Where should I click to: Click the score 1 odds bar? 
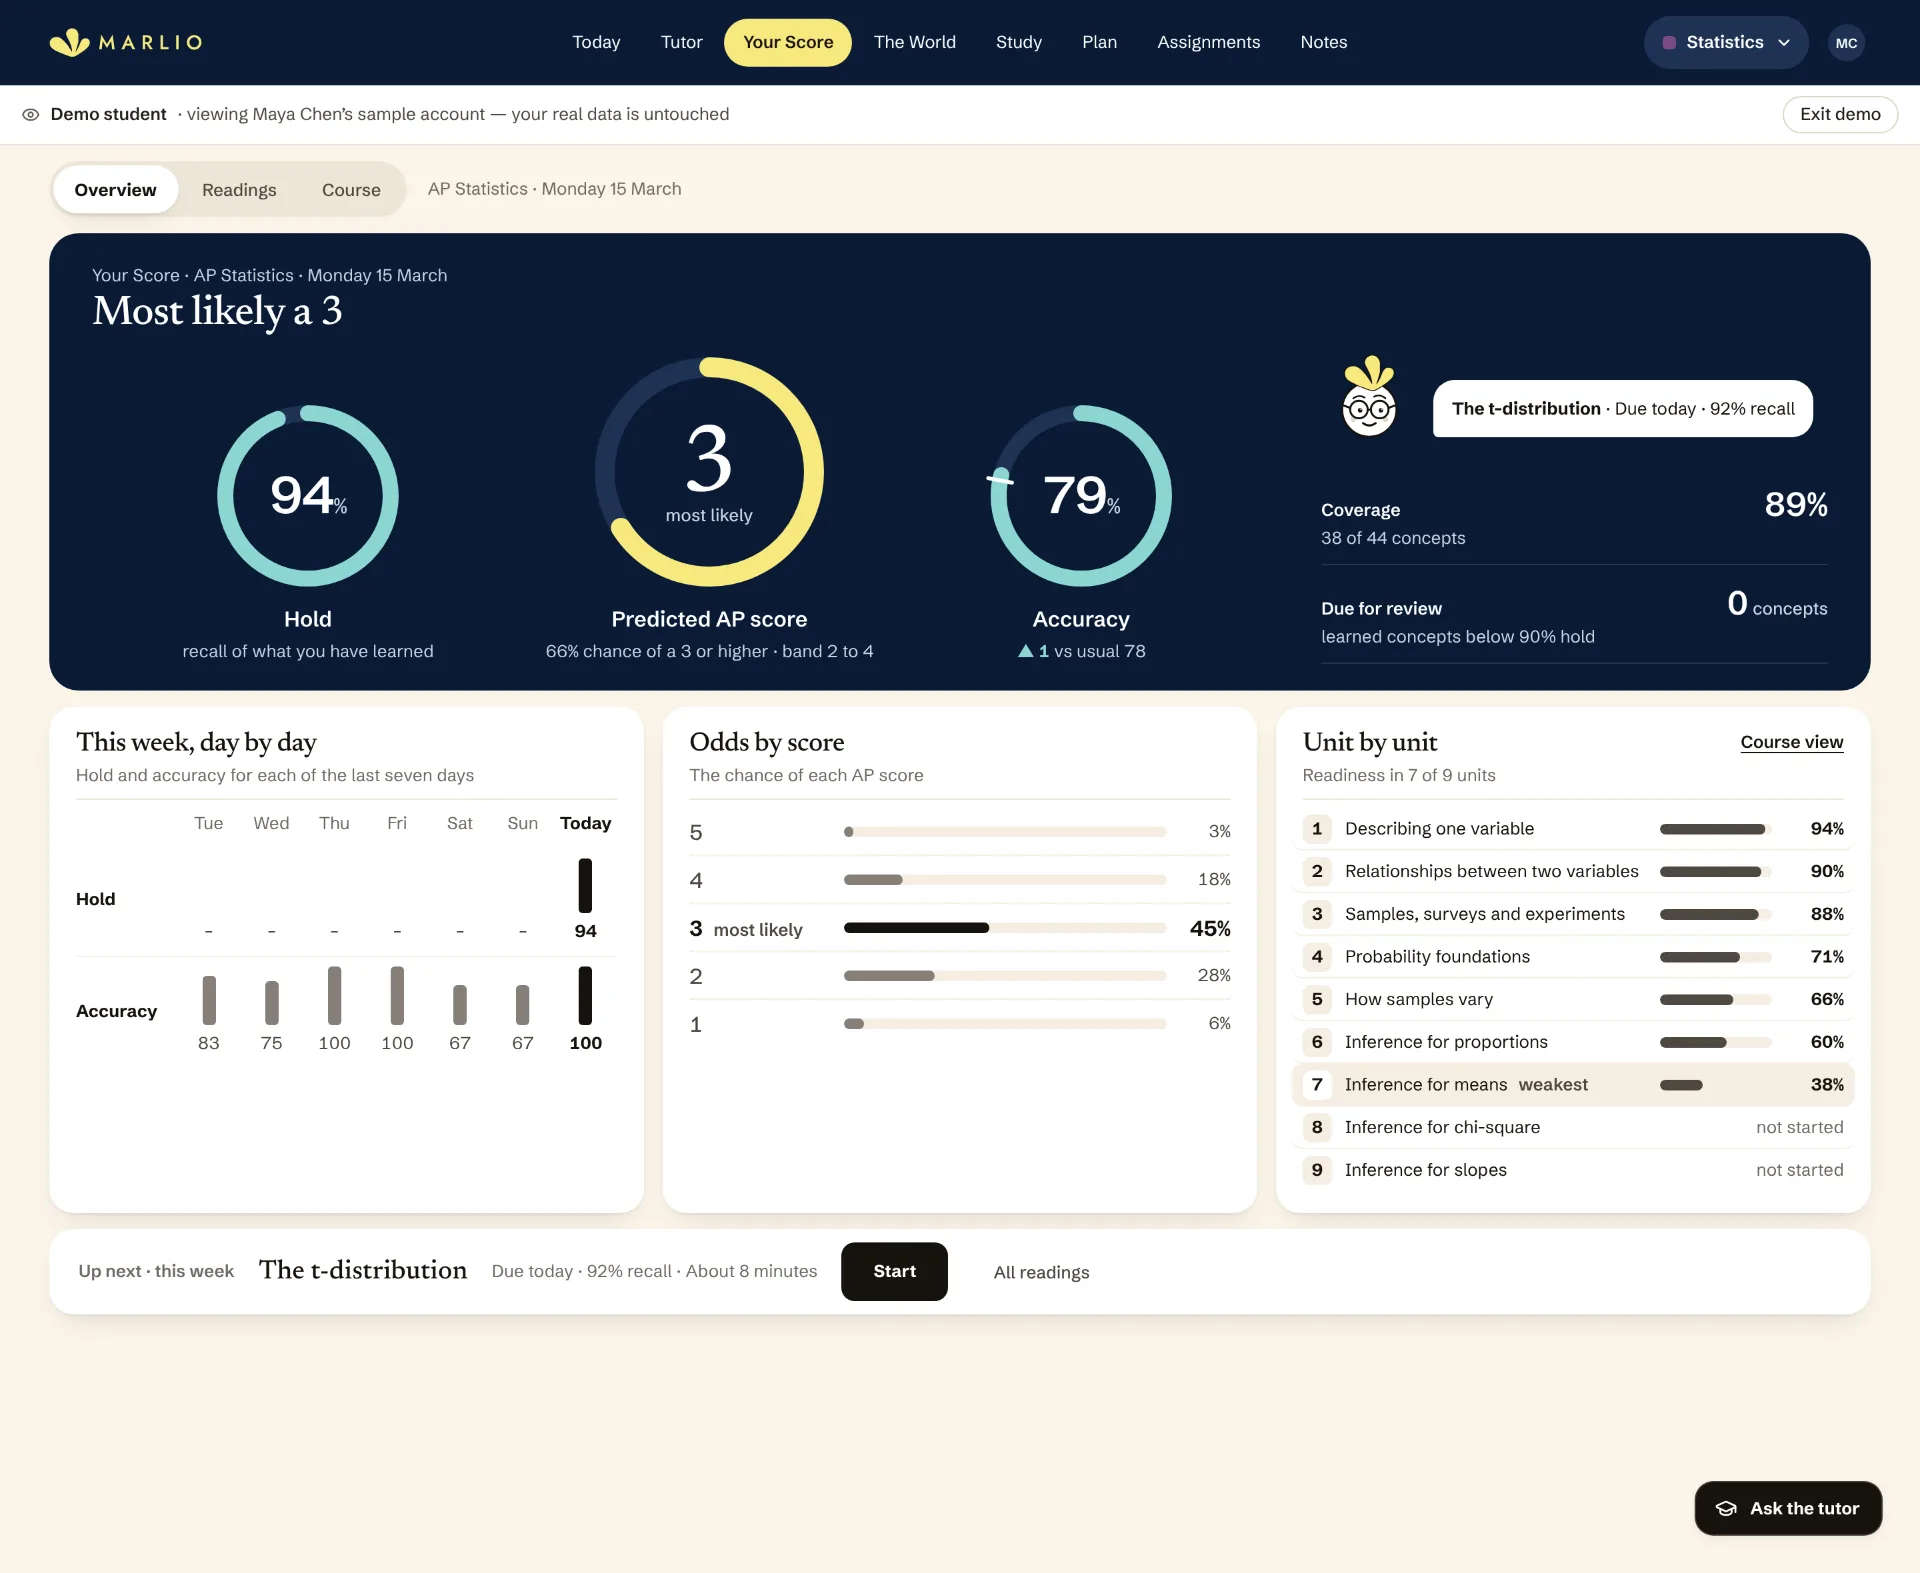click(x=1005, y=1024)
